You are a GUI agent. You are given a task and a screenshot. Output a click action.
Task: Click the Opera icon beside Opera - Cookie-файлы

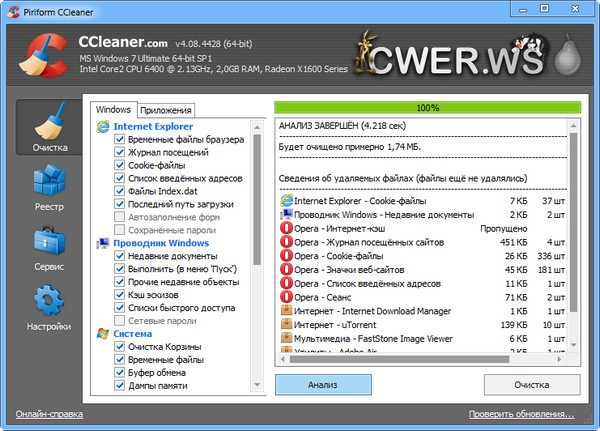tap(286, 256)
